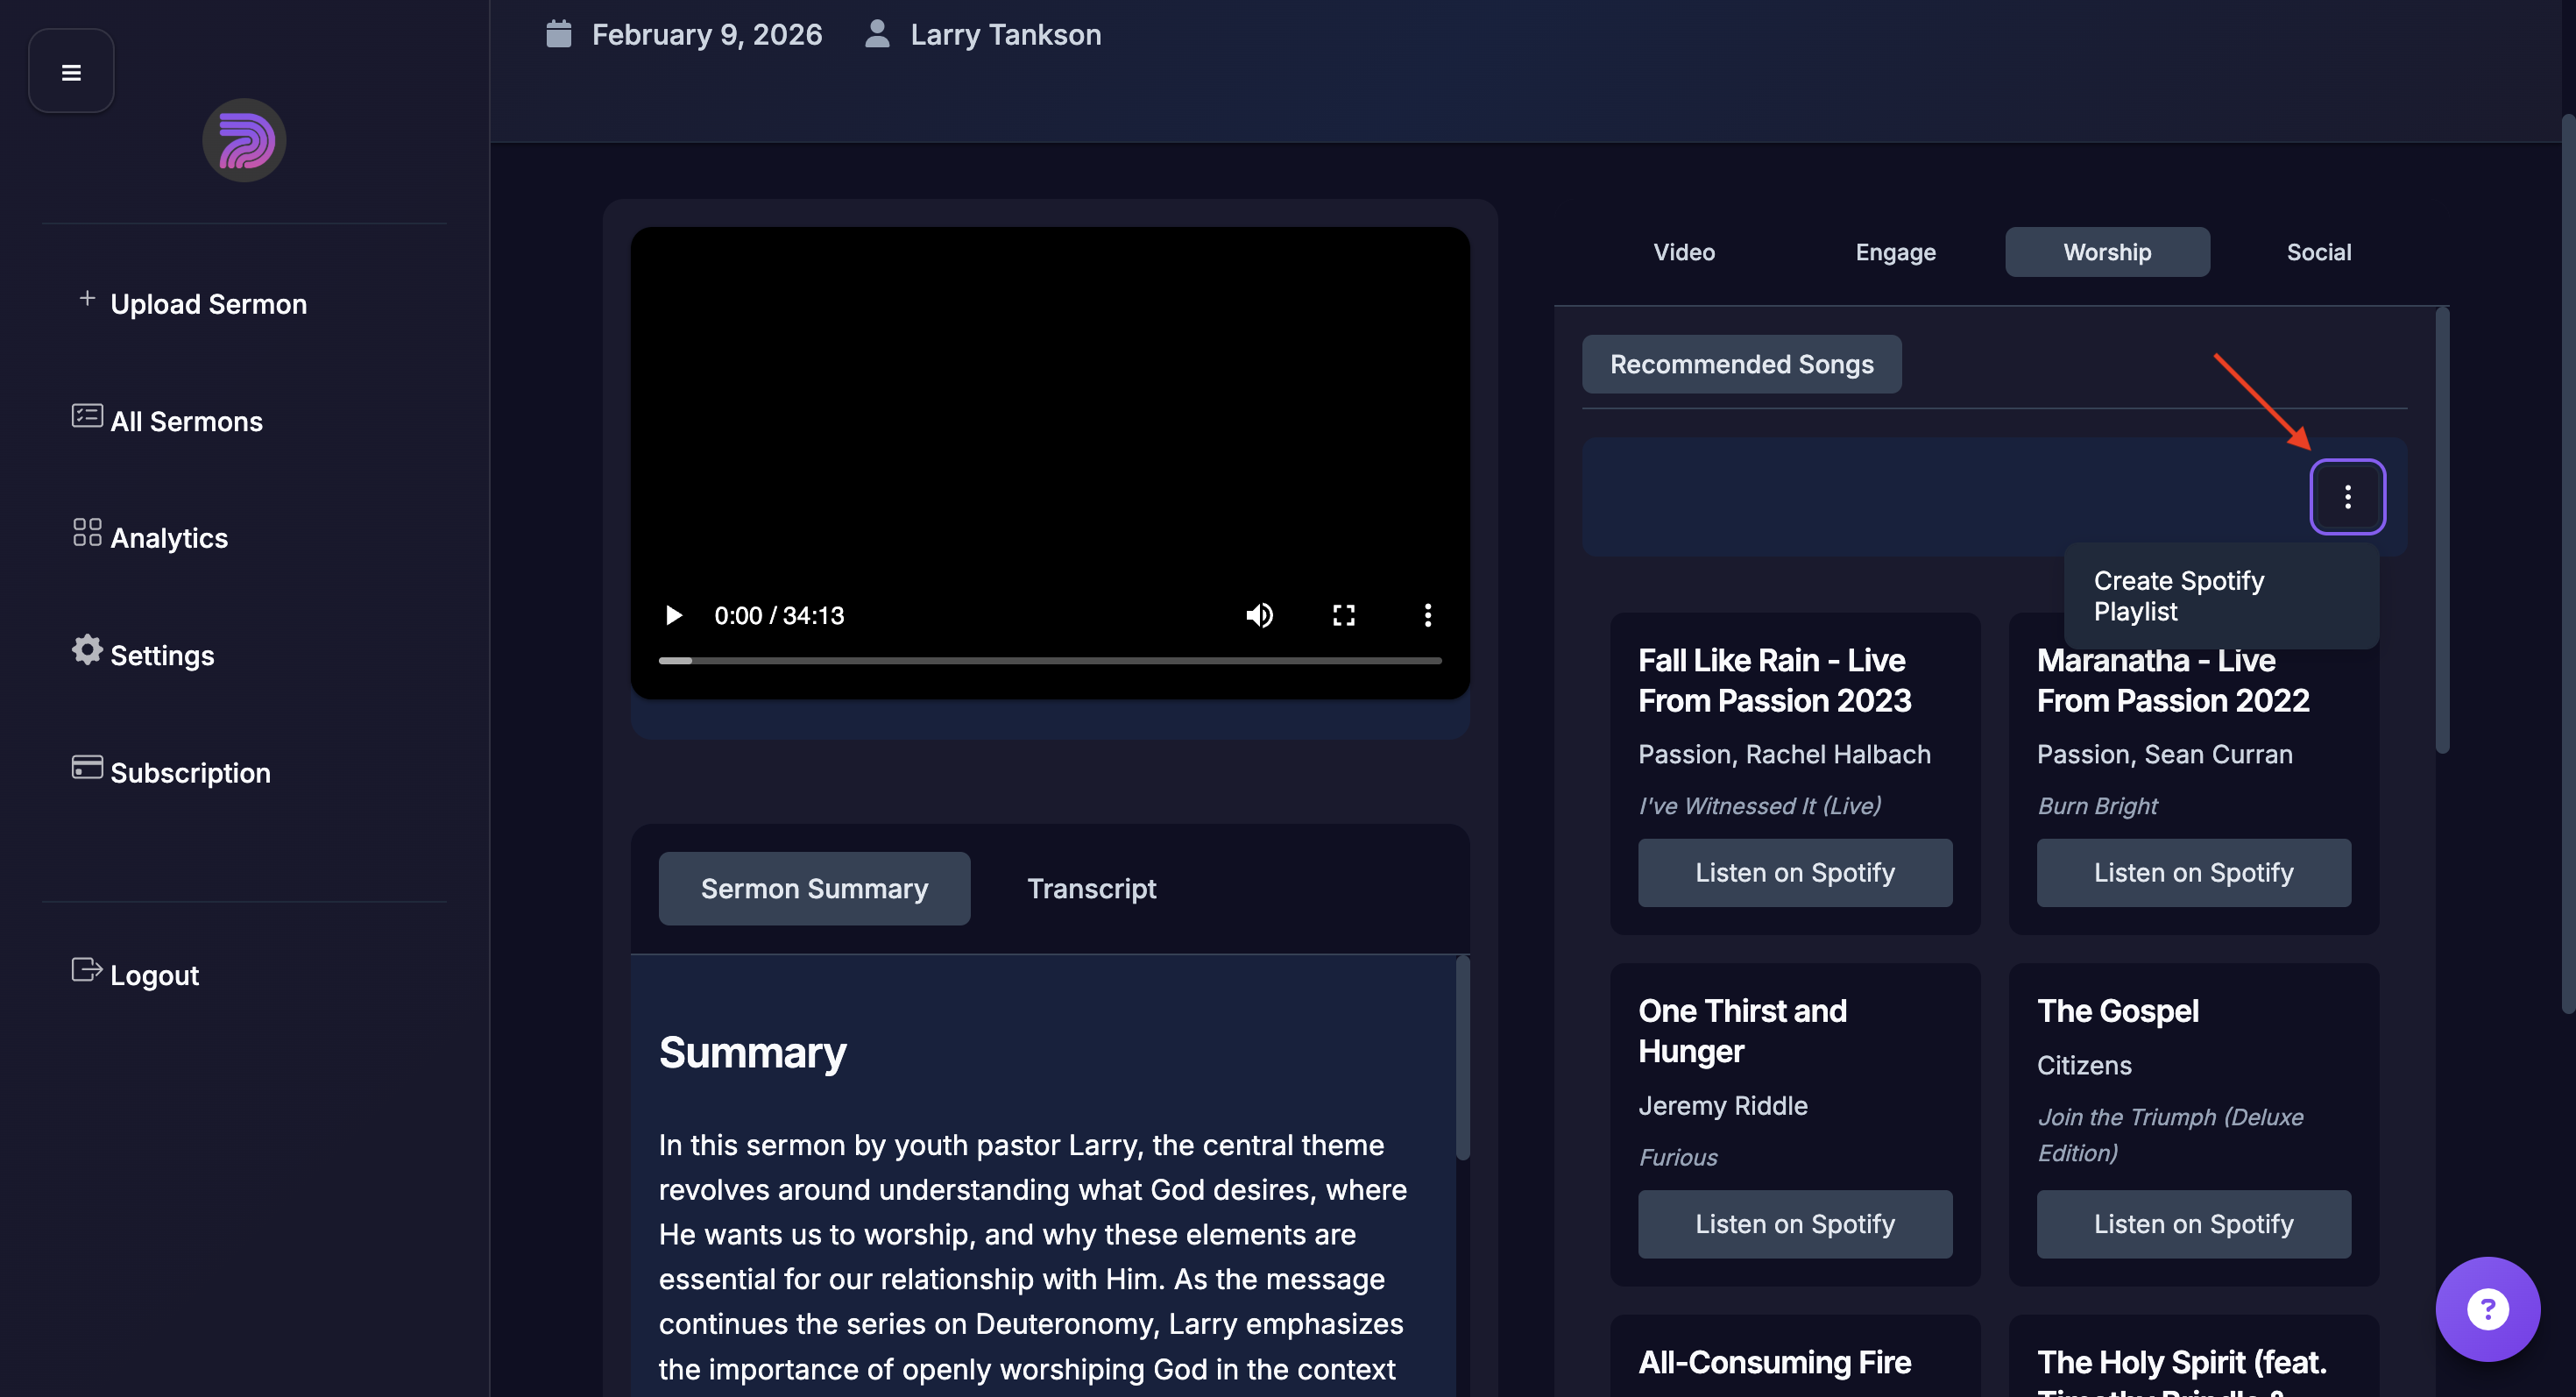The width and height of the screenshot is (2576, 1397).
Task: Open the purple help question-mark button
Action: tap(2487, 1309)
